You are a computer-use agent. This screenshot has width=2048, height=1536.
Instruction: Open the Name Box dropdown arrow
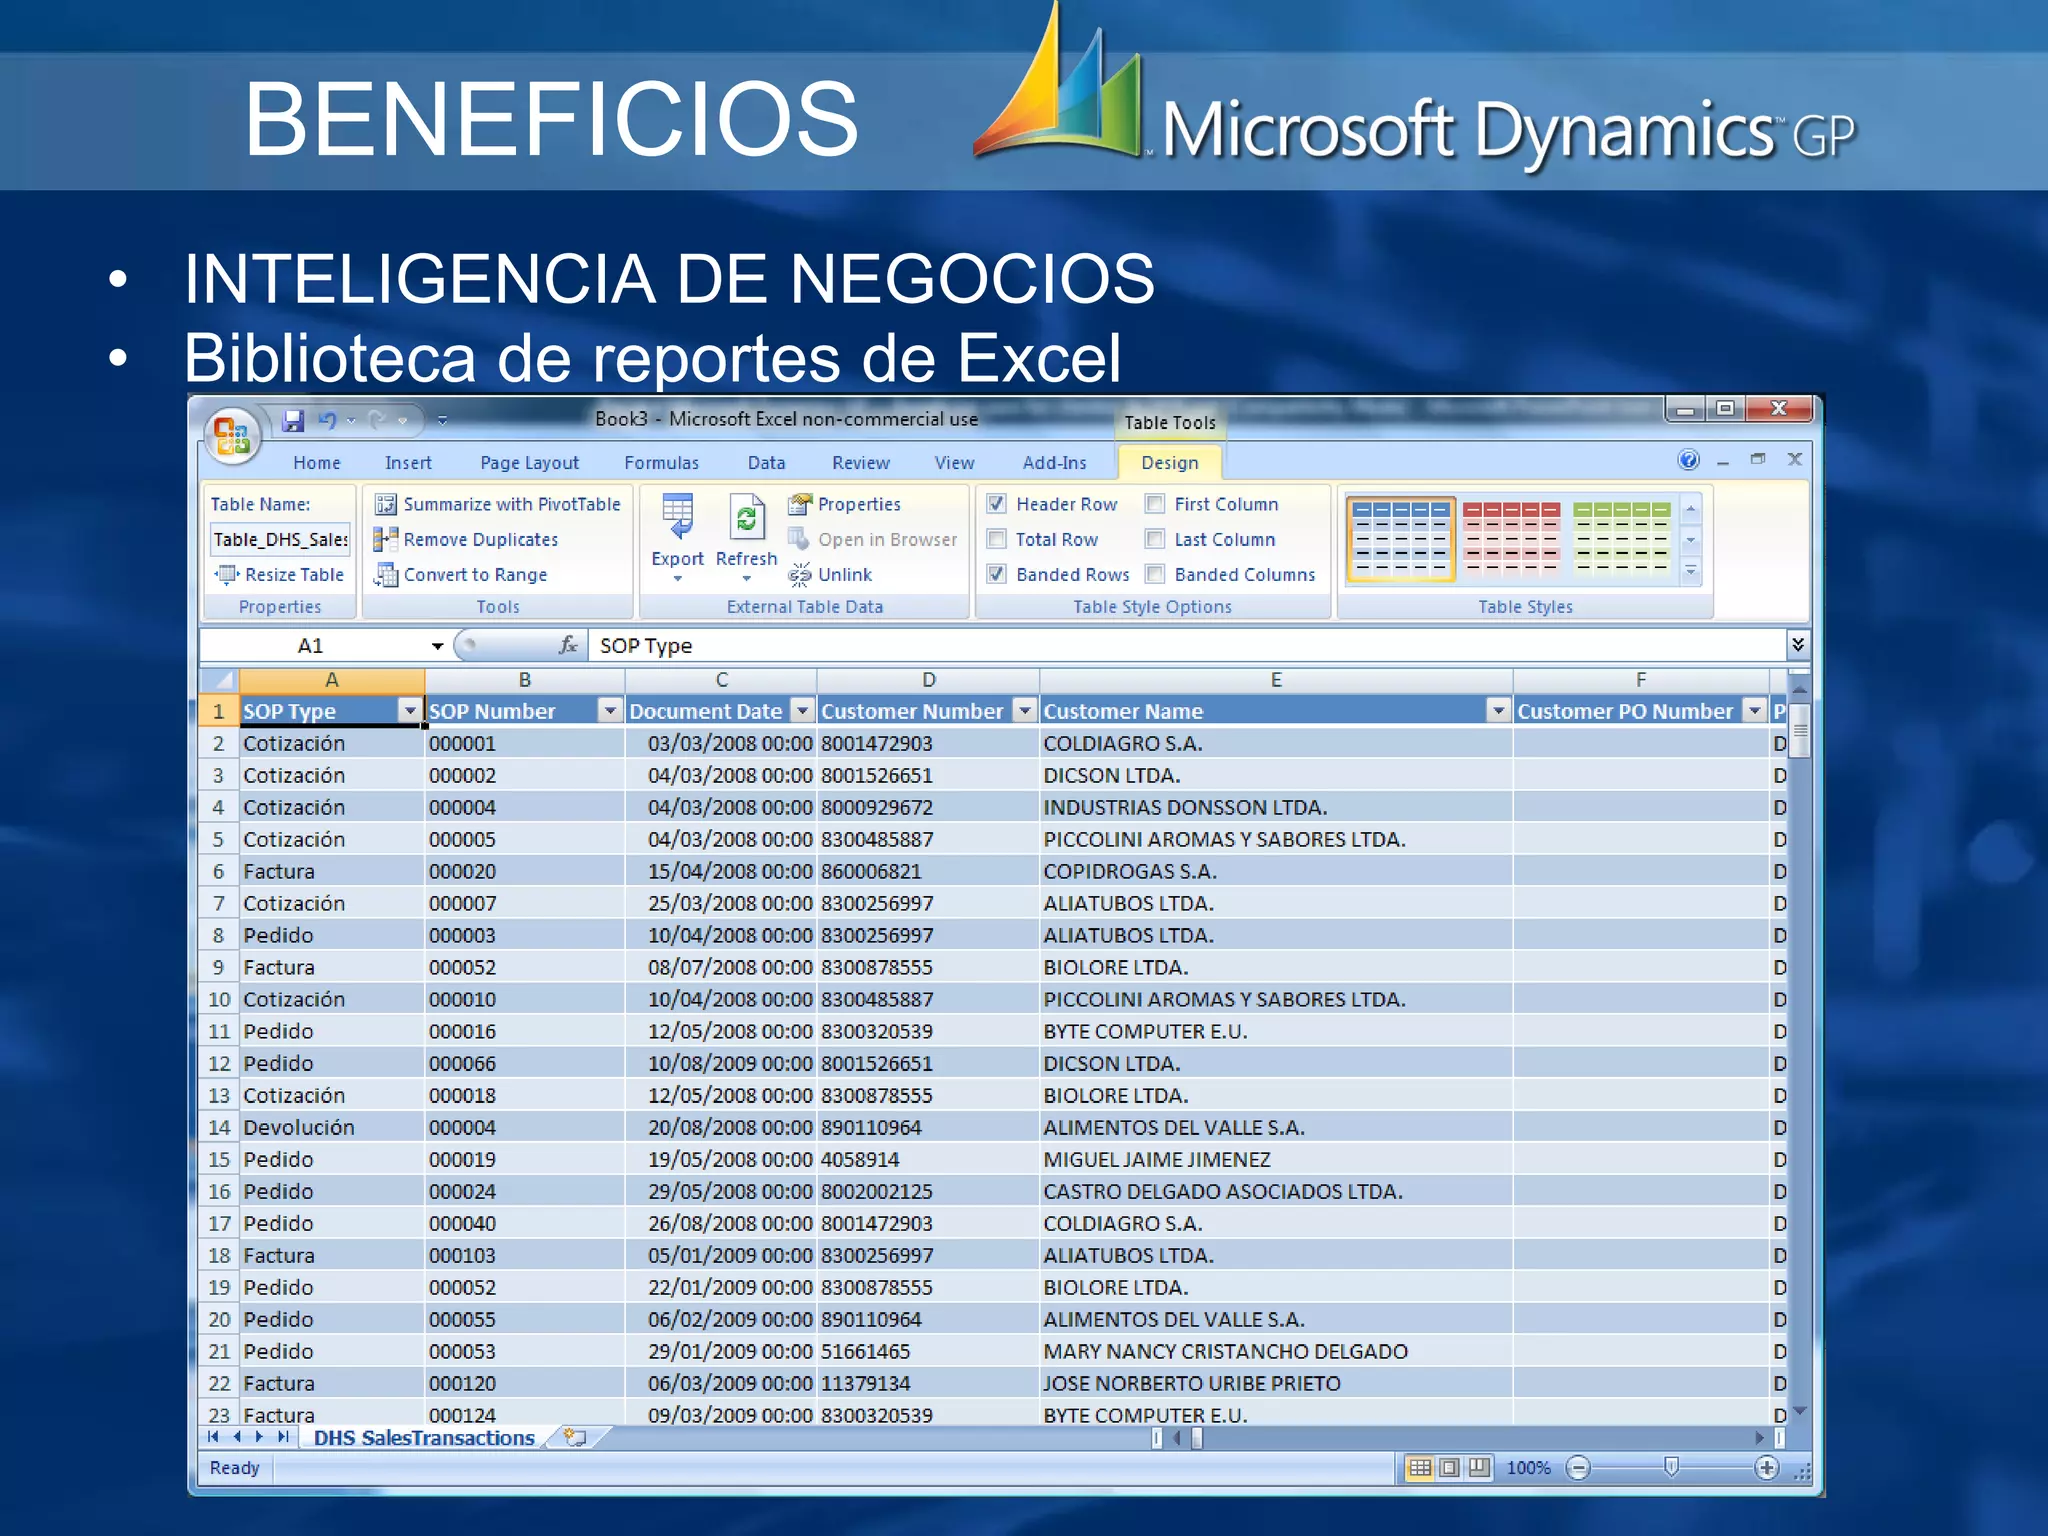pos(437,646)
